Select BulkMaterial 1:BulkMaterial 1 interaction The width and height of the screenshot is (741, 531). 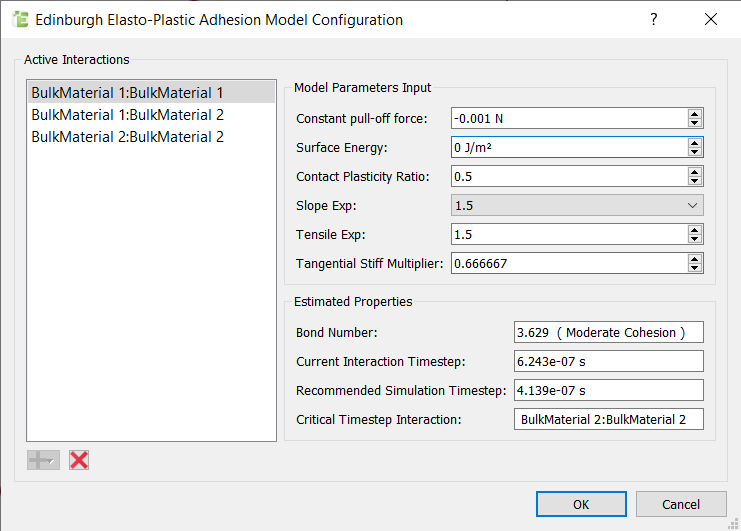point(127,92)
